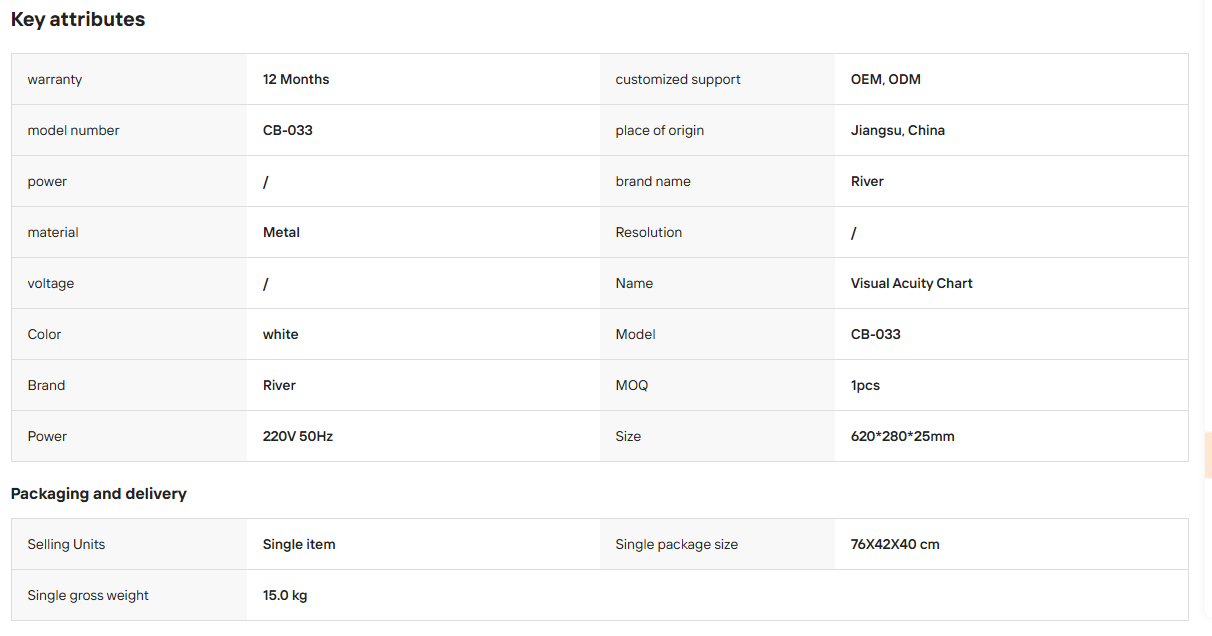Select the MOQ 1pcs value
Viewport: 1212px width, 636px height.
click(865, 385)
